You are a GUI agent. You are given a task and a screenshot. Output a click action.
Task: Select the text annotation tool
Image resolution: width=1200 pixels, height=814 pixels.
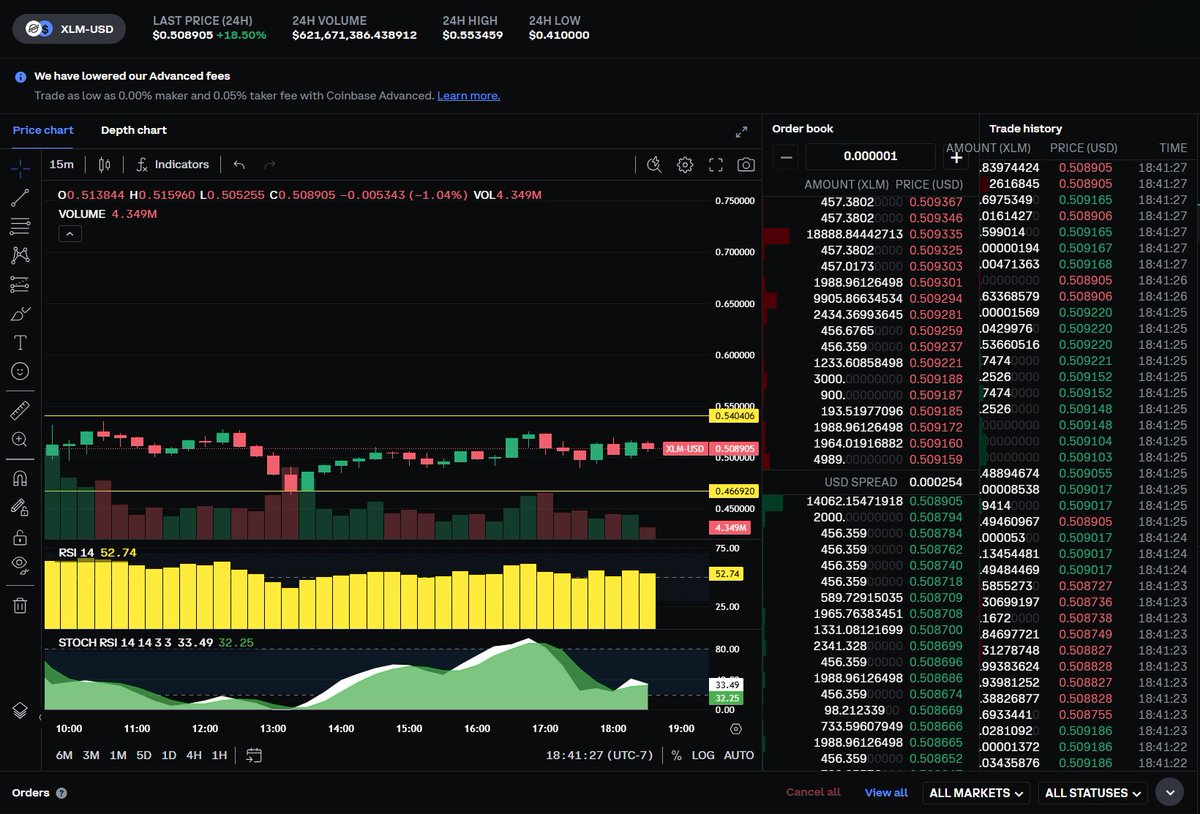[x=21, y=341]
